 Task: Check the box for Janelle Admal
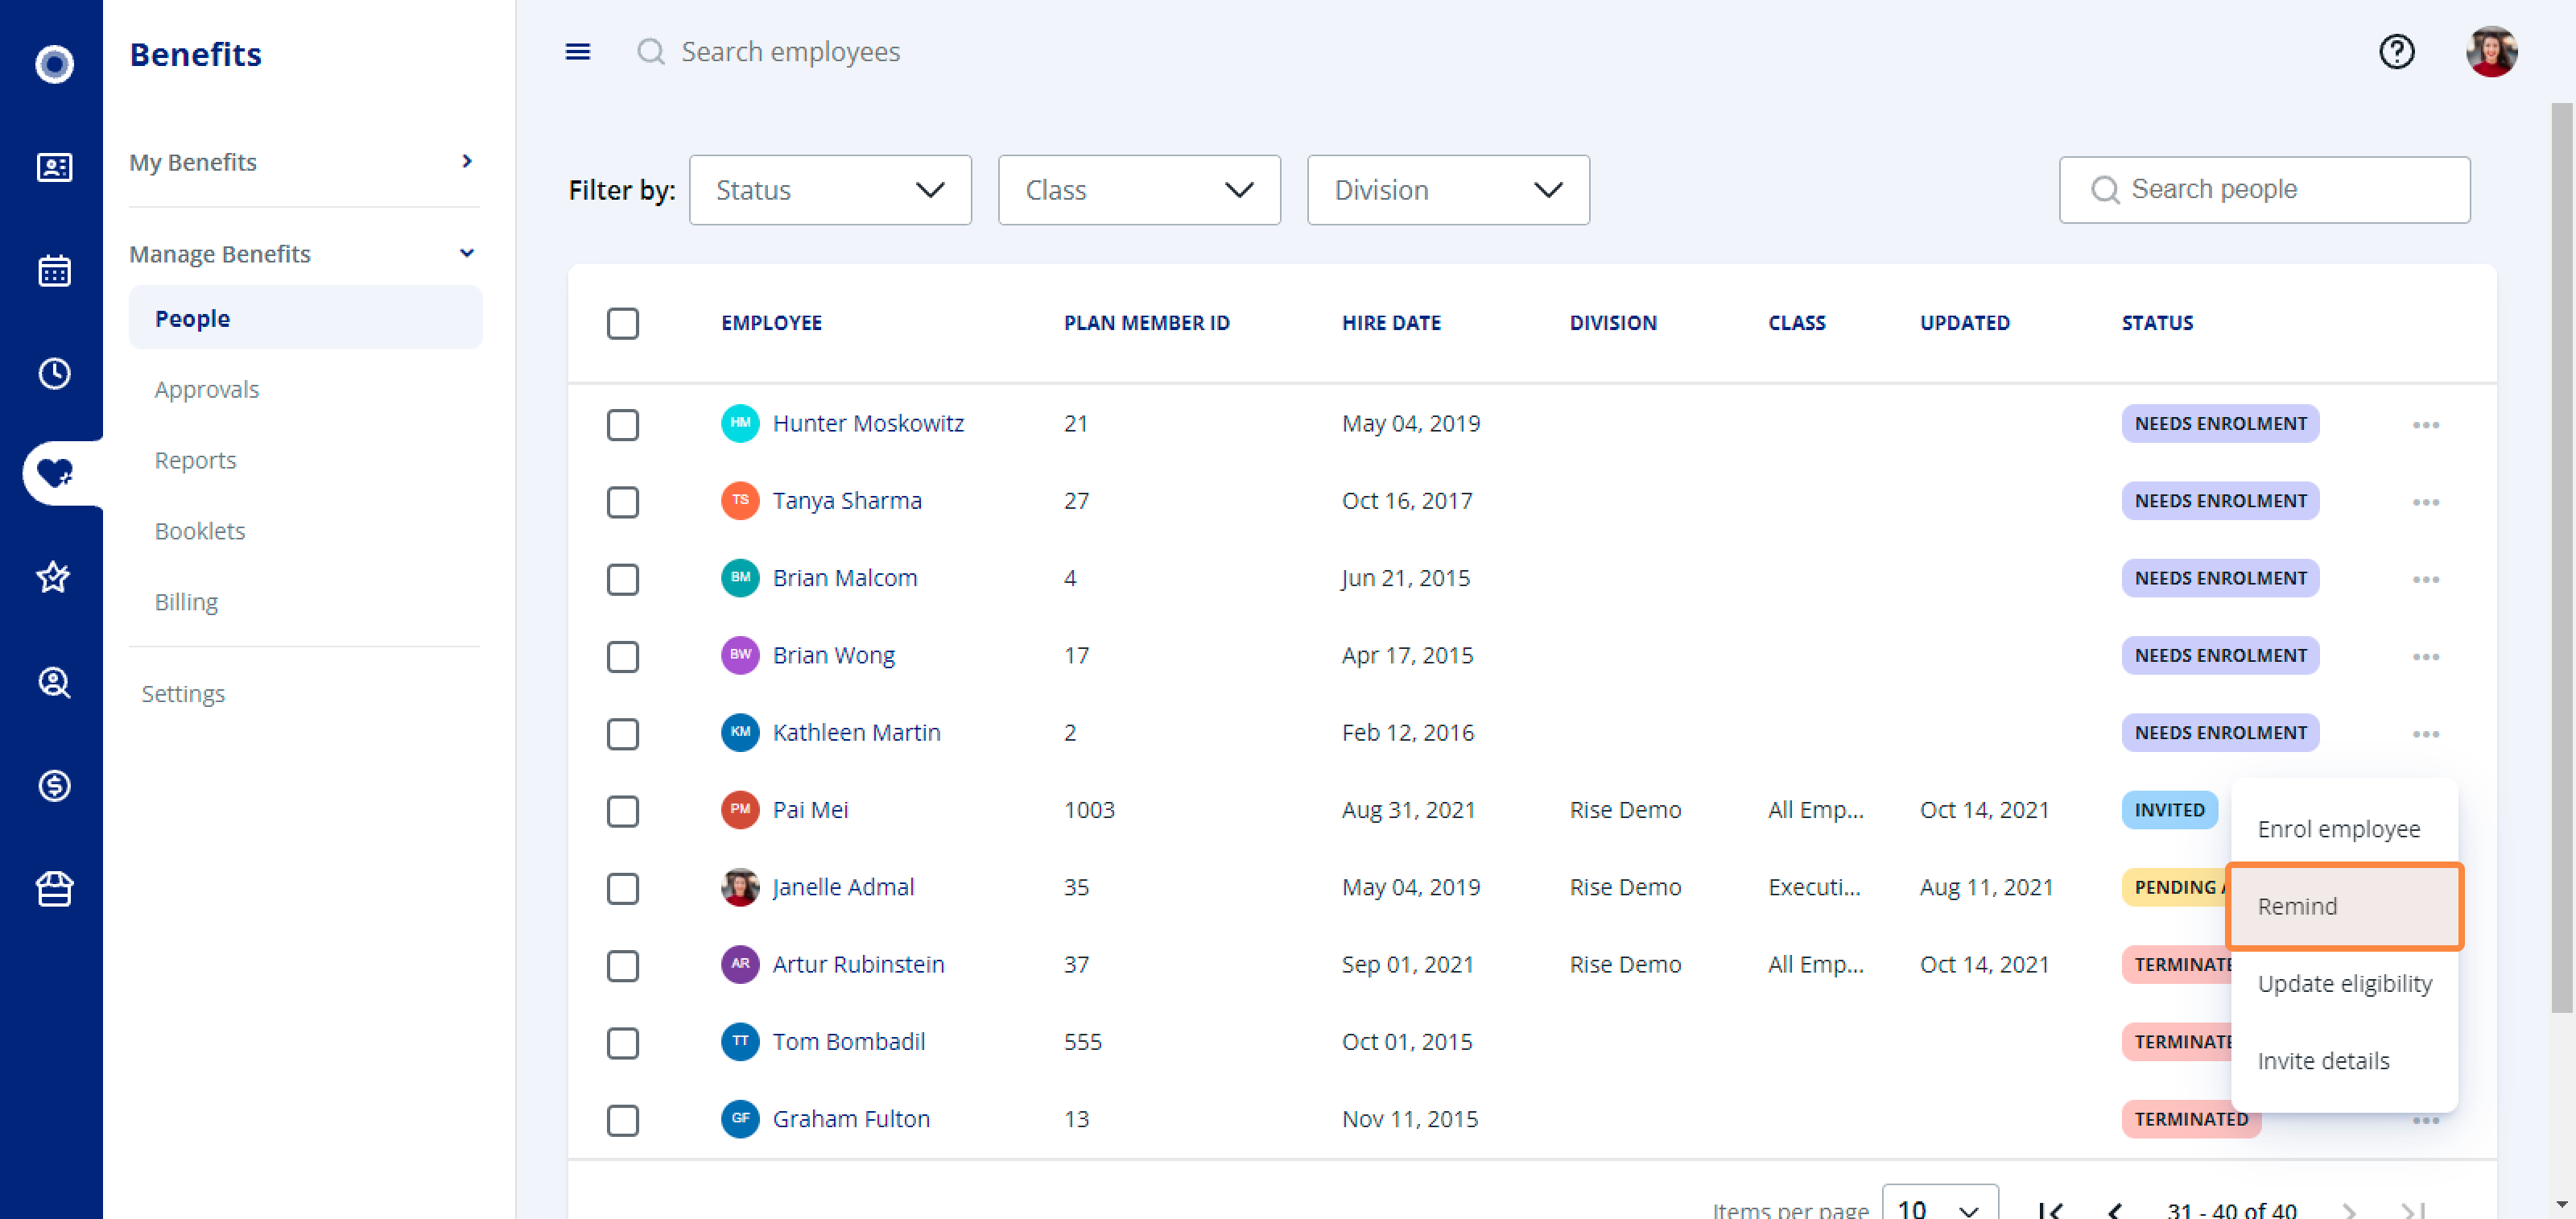(622, 888)
